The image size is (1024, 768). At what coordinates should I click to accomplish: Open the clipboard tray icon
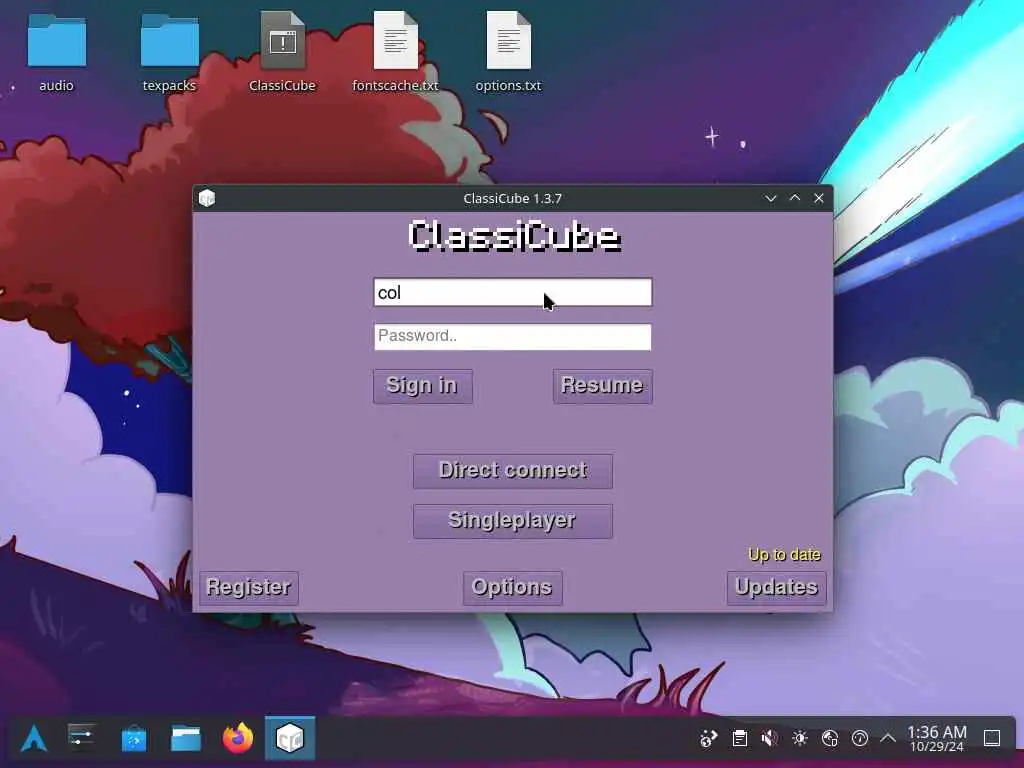739,739
